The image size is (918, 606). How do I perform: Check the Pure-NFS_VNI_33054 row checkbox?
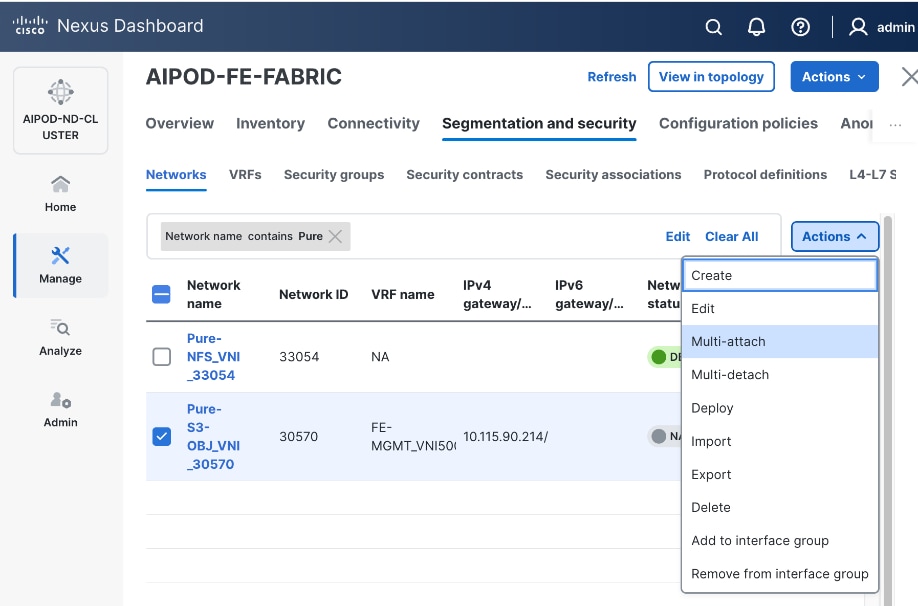[x=161, y=357]
